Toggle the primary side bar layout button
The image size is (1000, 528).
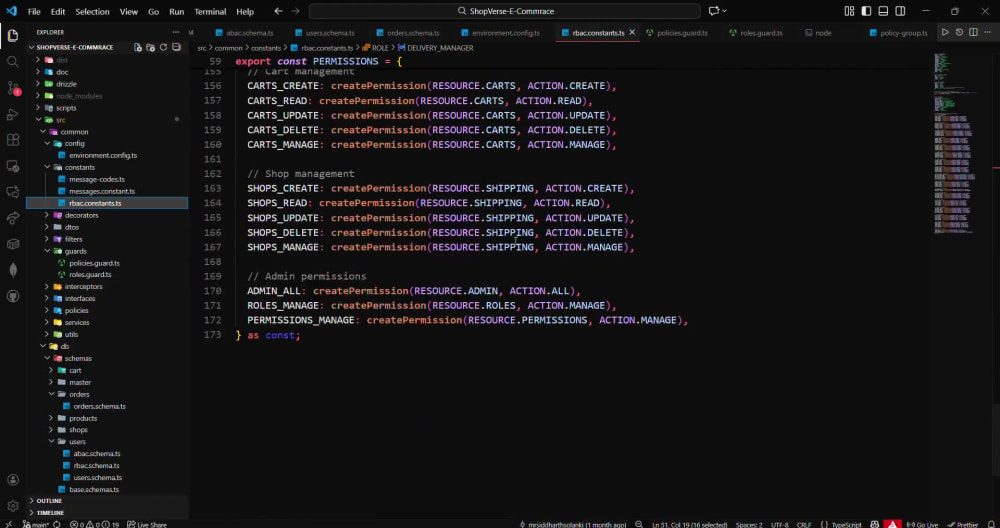[x=866, y=11]
